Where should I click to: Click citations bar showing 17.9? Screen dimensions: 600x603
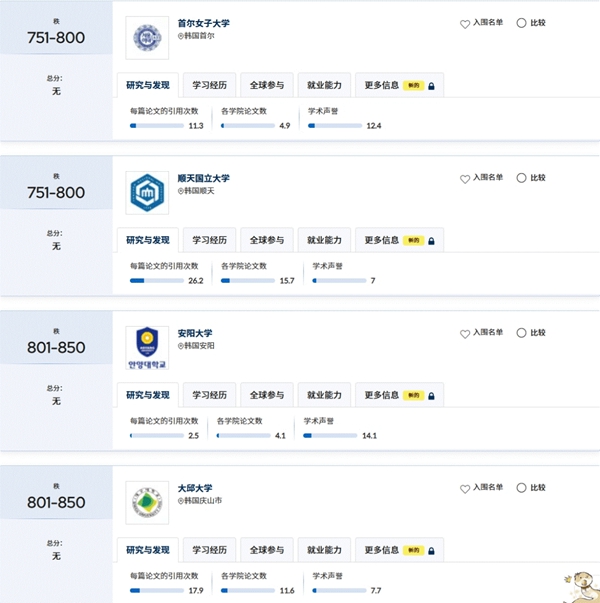pos(157,591)
